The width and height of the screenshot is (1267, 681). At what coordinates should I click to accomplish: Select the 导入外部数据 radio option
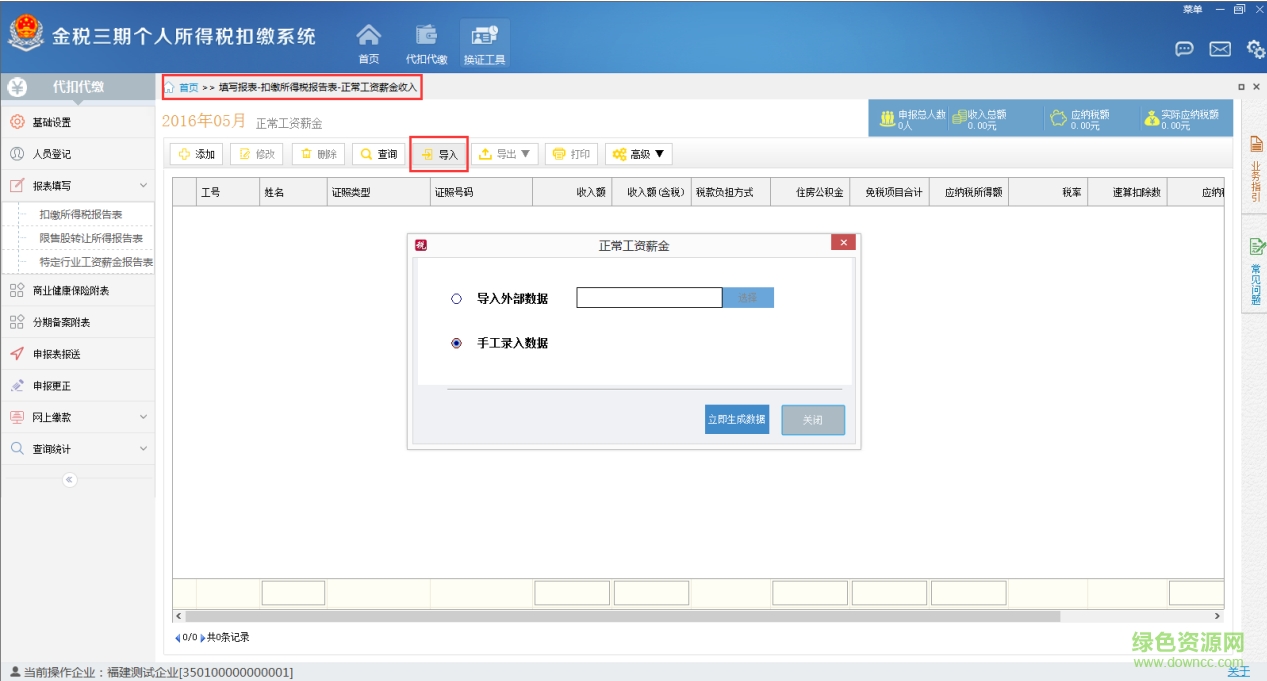(x=457, y=298)
